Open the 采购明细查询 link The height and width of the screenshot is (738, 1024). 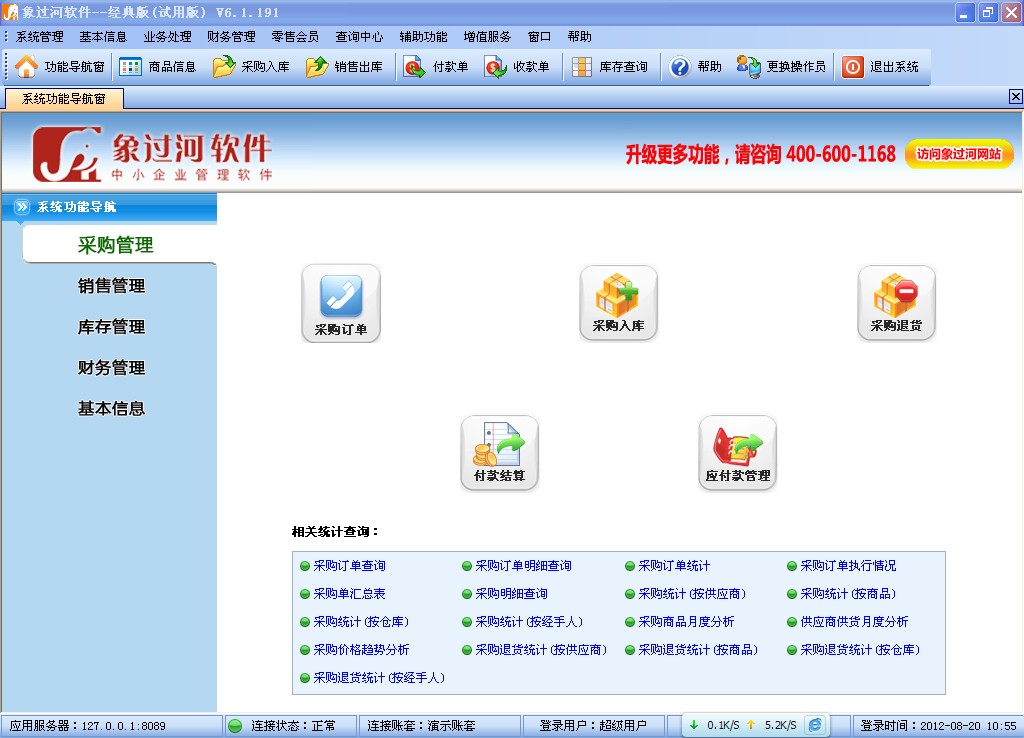pos(511,594)
